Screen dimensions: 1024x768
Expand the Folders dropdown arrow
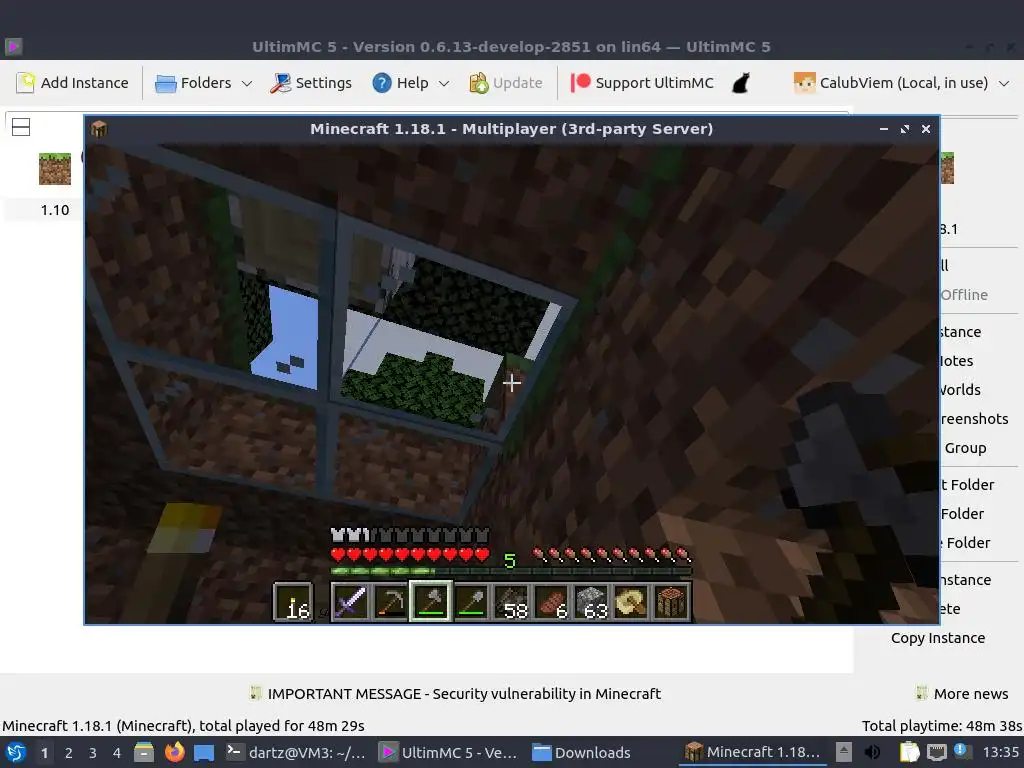point(247,84)
